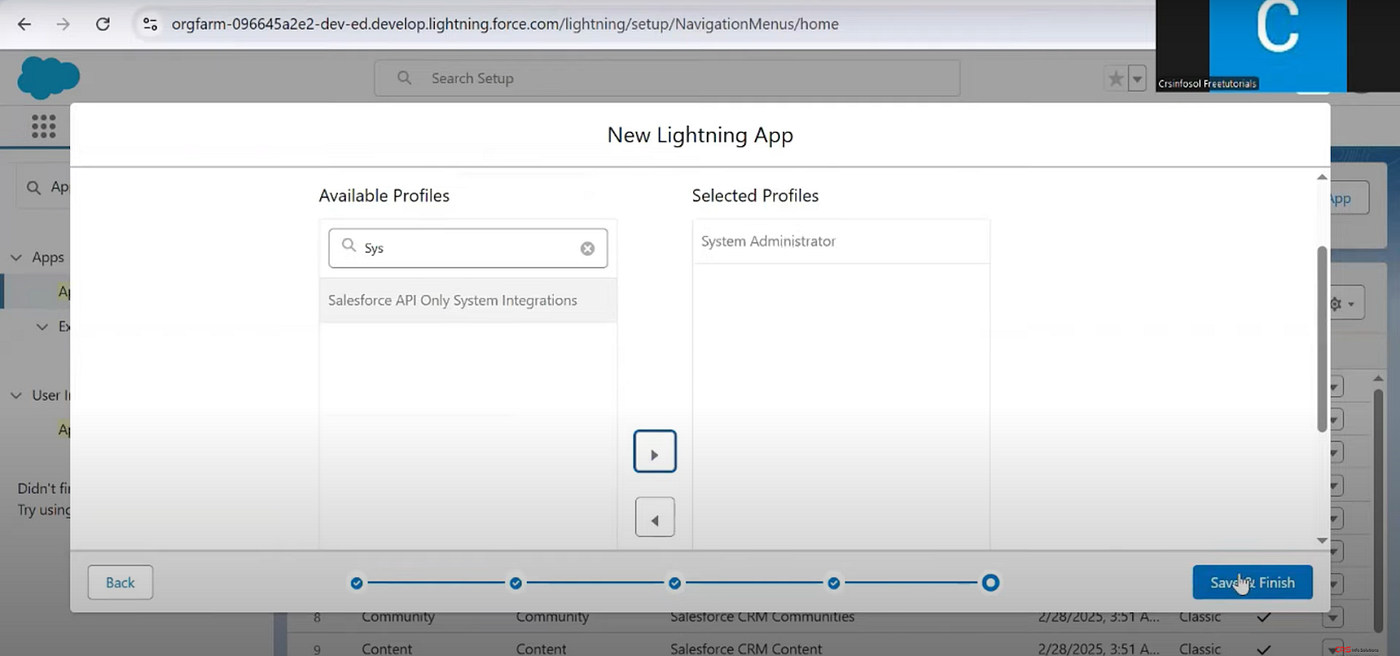
Task: Click row number 8 cell
Action: click(317, 617)
